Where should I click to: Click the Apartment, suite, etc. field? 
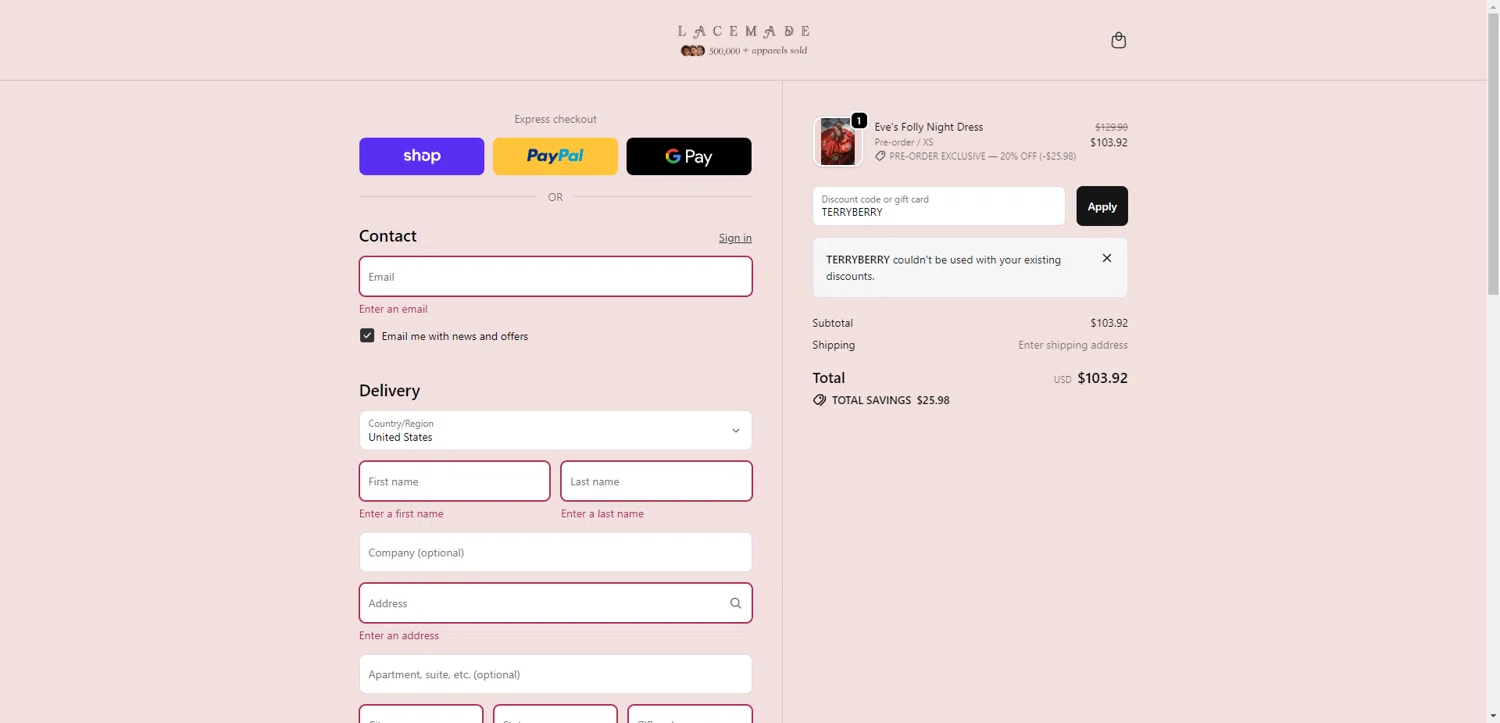(555, 674)
